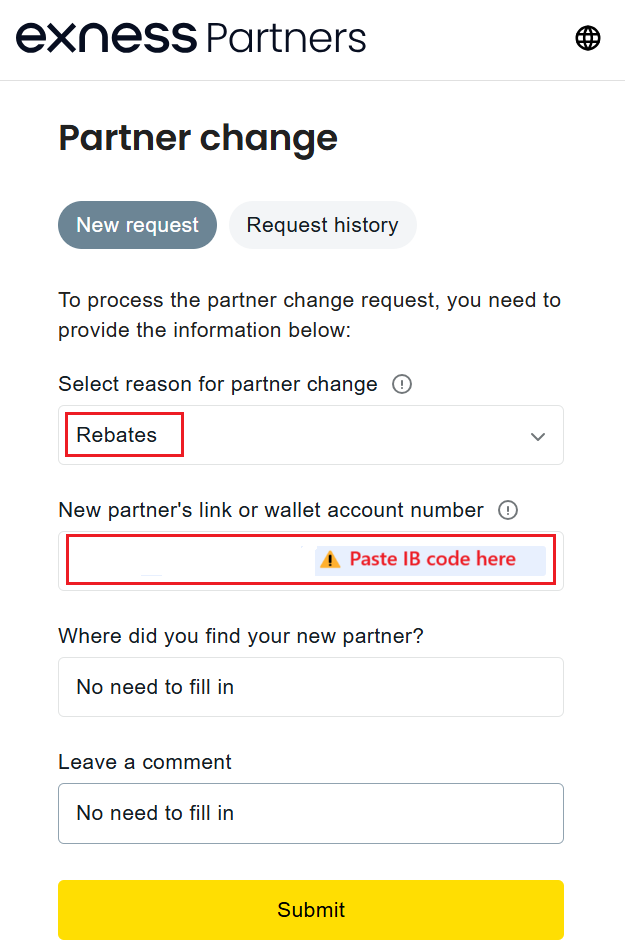Image resolution: width=625 pixels, height=952 pixels.
Task: Focus the Leave a comment field
Action: pyautogui.click(x=310, y=813)
